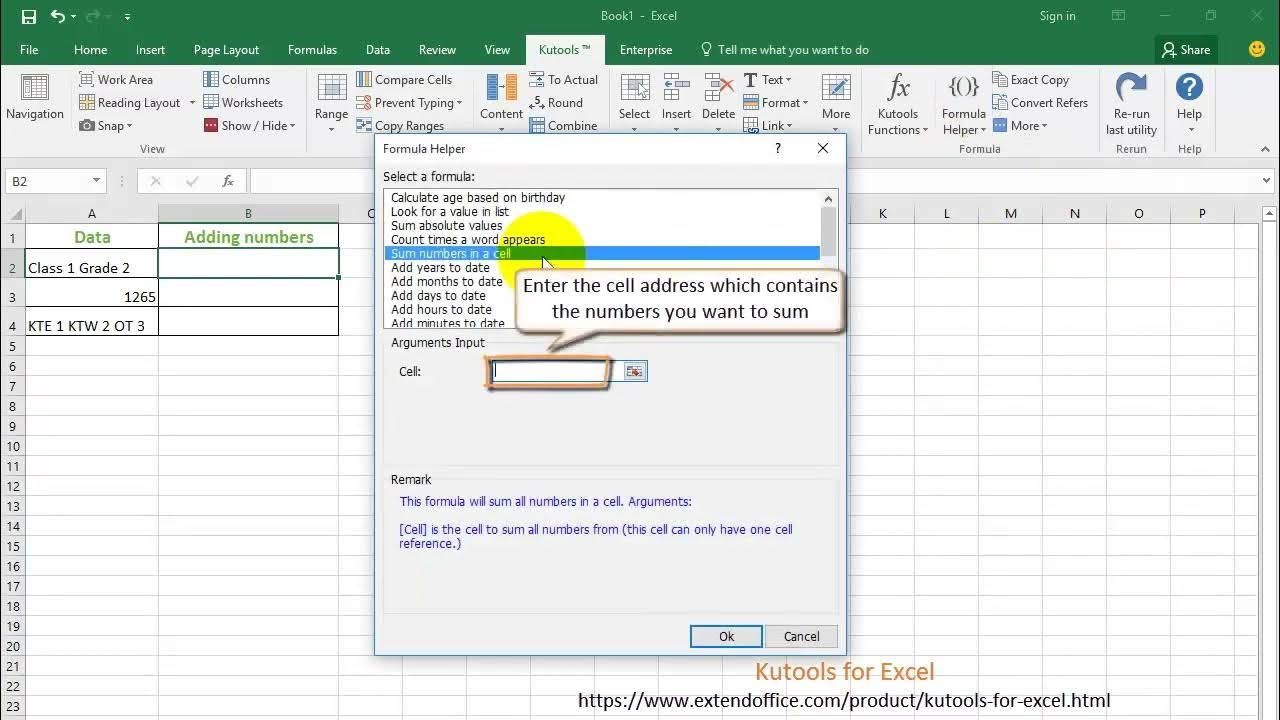Click the Round tool
Screen dimensions: 1280x720
pos(556,102)
